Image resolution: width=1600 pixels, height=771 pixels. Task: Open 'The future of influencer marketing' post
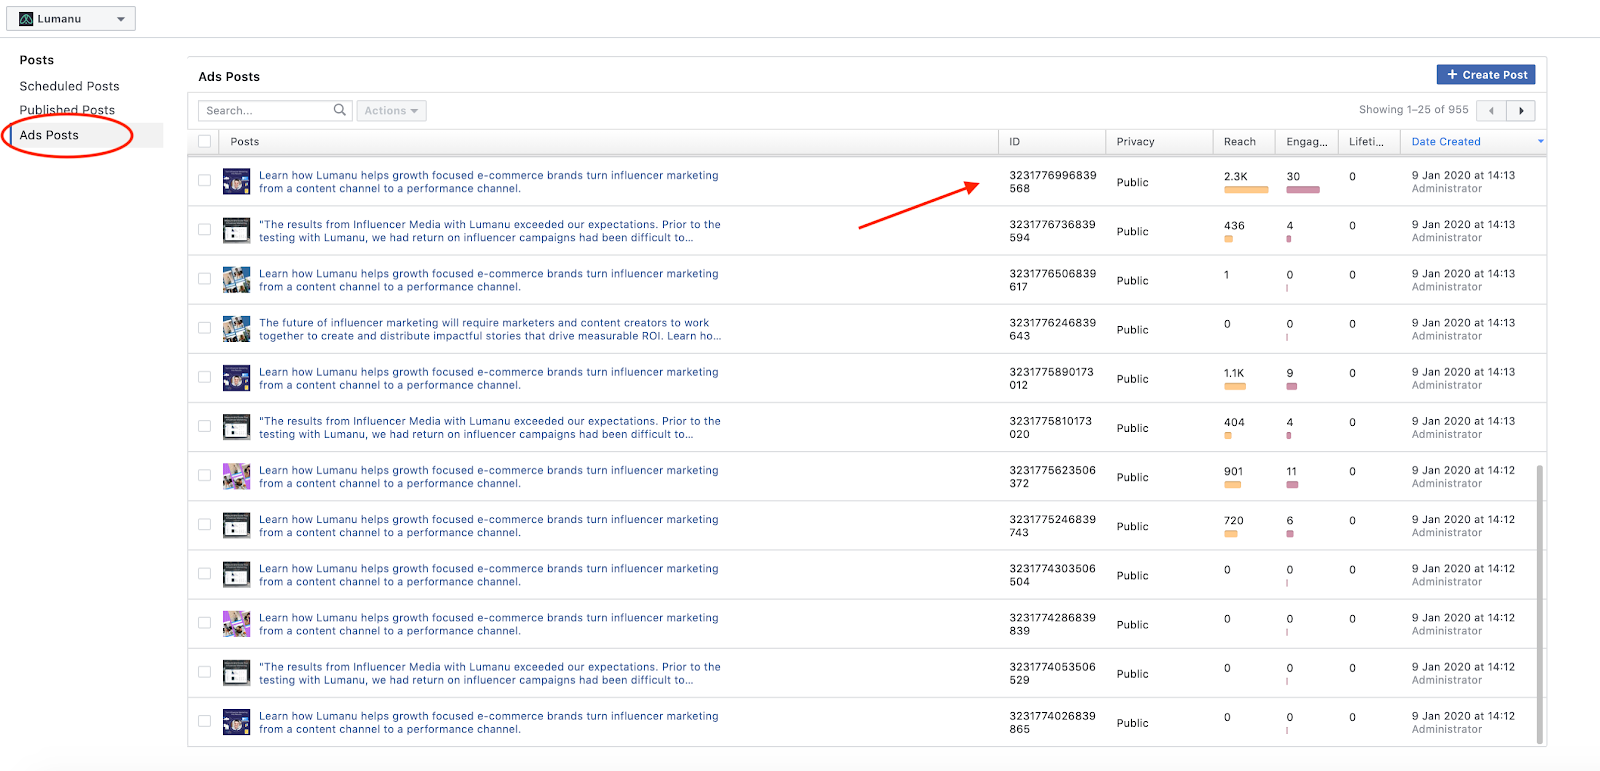coord(490,329)
